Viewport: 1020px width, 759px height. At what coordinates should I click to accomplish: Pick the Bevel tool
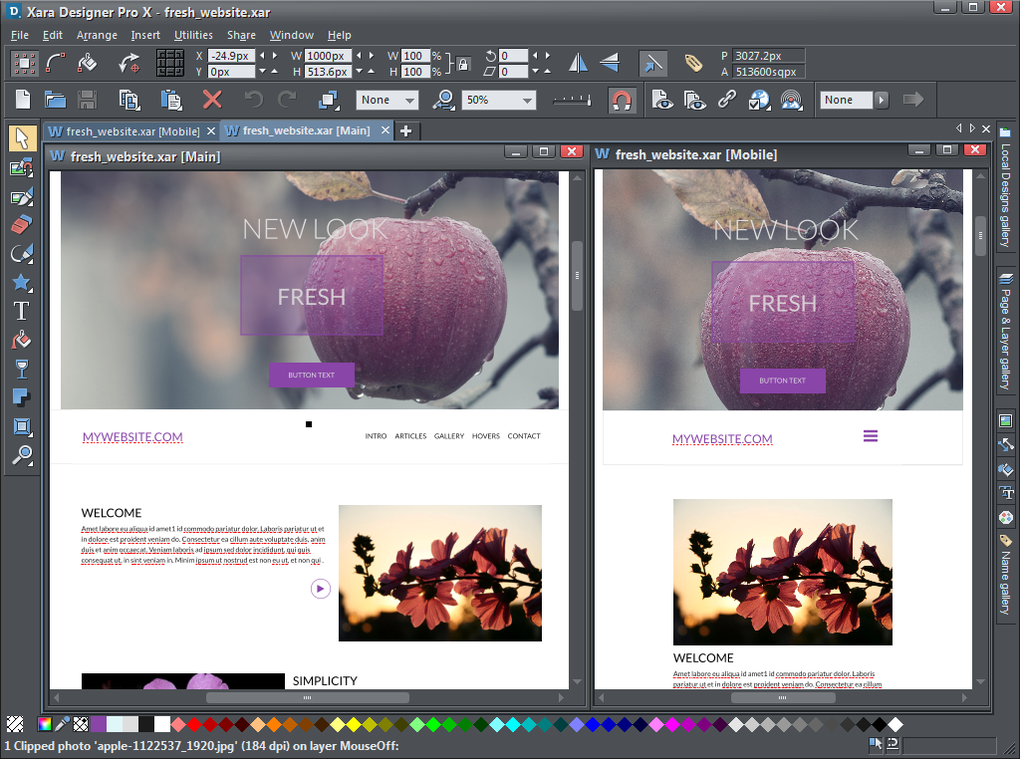click(x=21, y=427)
